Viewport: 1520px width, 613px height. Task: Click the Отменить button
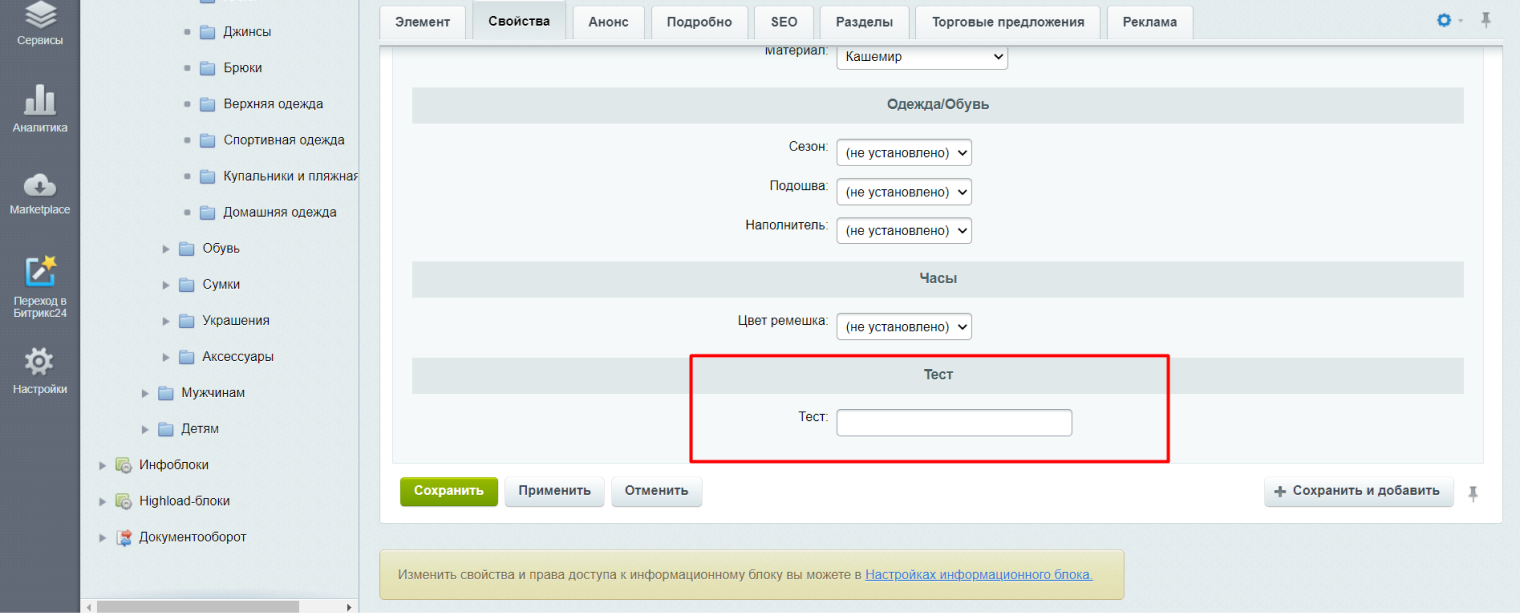[x=656, y=491]
